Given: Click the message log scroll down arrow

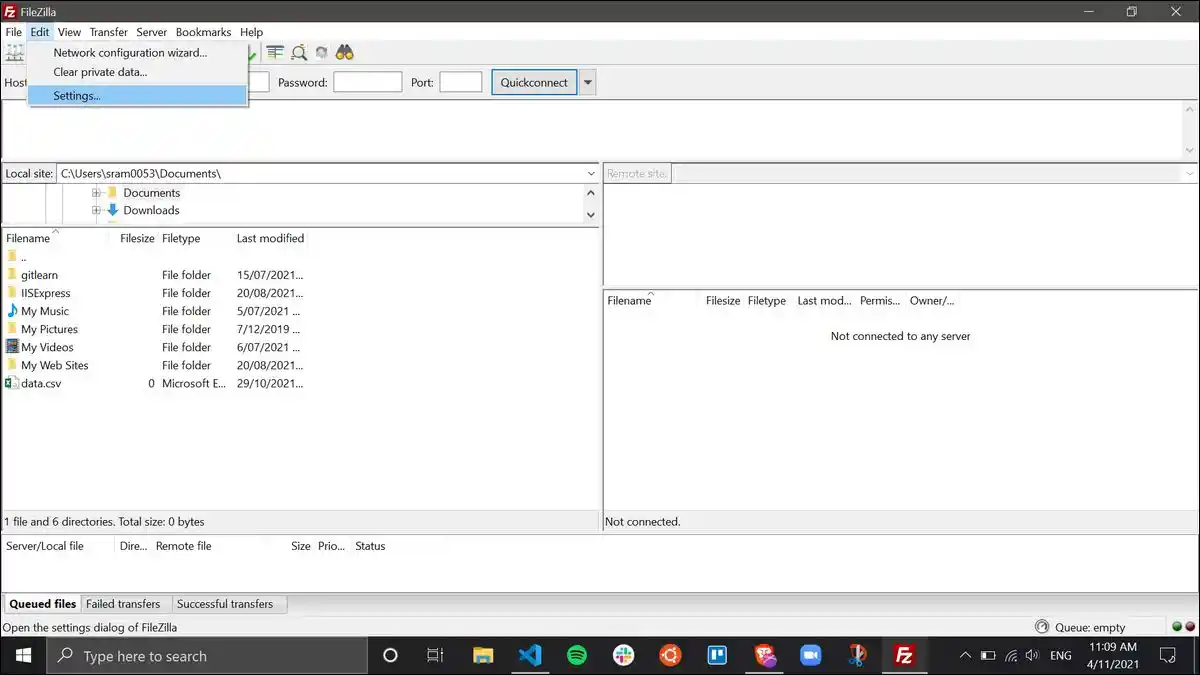Looking at the screenshot, I should 1189,150.
